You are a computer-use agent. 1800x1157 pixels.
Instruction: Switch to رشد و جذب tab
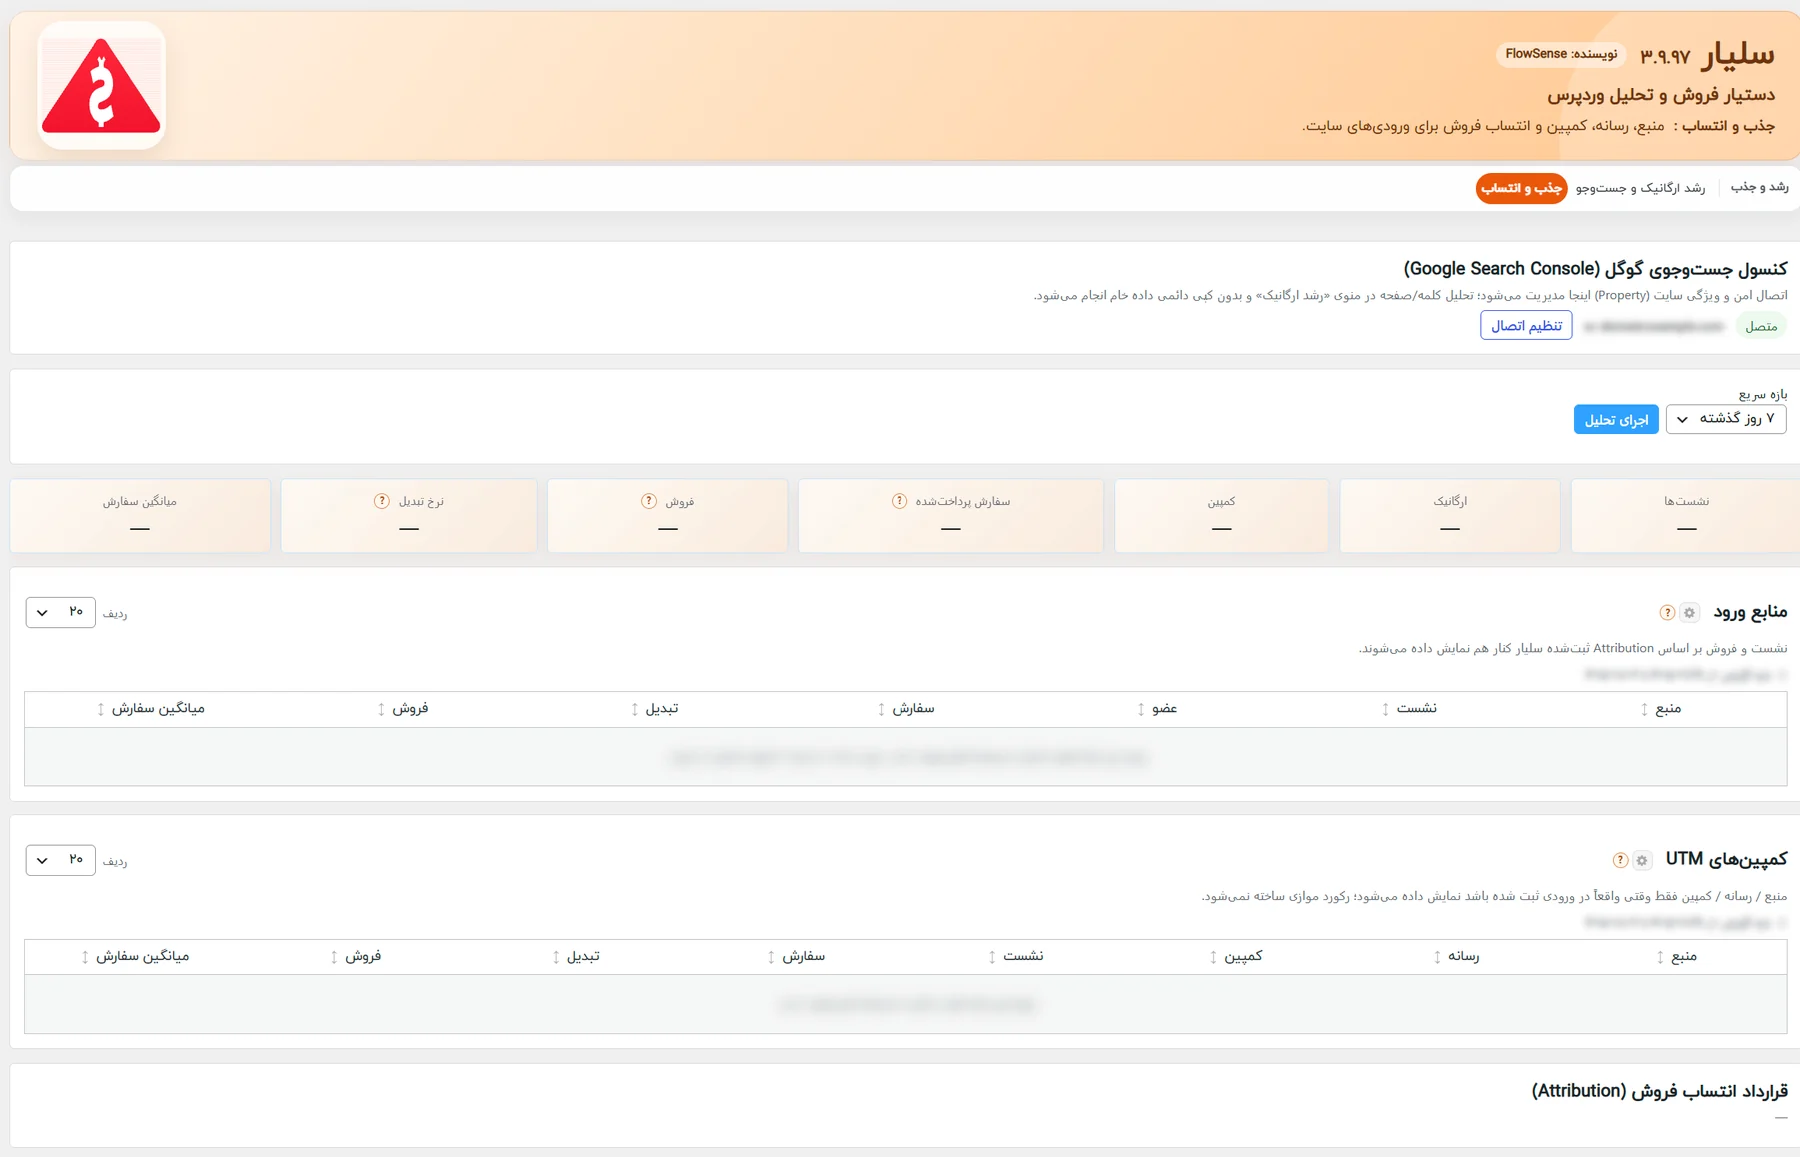tap(1759, 188)
